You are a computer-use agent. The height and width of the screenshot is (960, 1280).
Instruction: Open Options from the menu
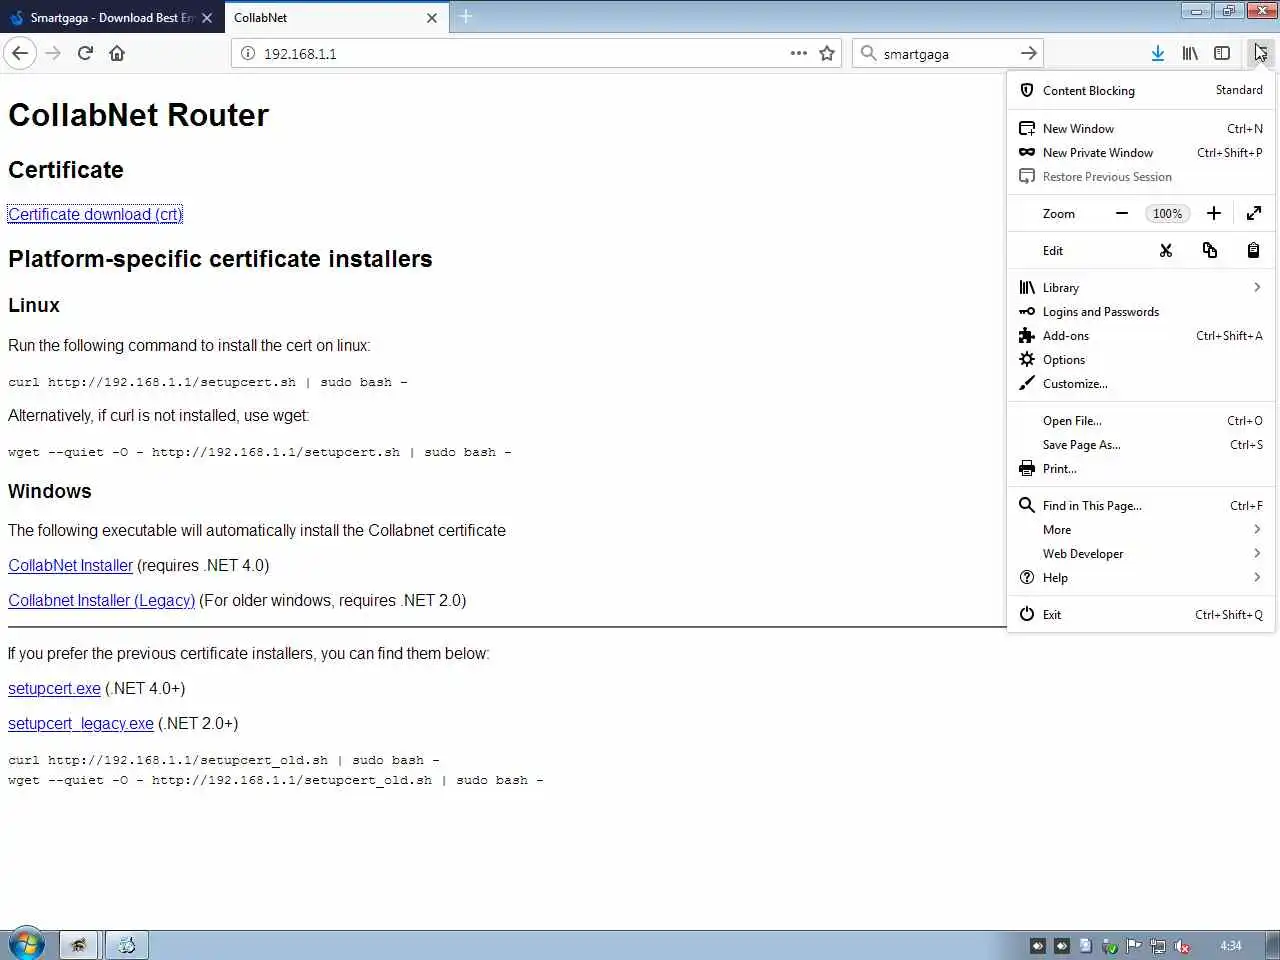(x=1141, y=360)
